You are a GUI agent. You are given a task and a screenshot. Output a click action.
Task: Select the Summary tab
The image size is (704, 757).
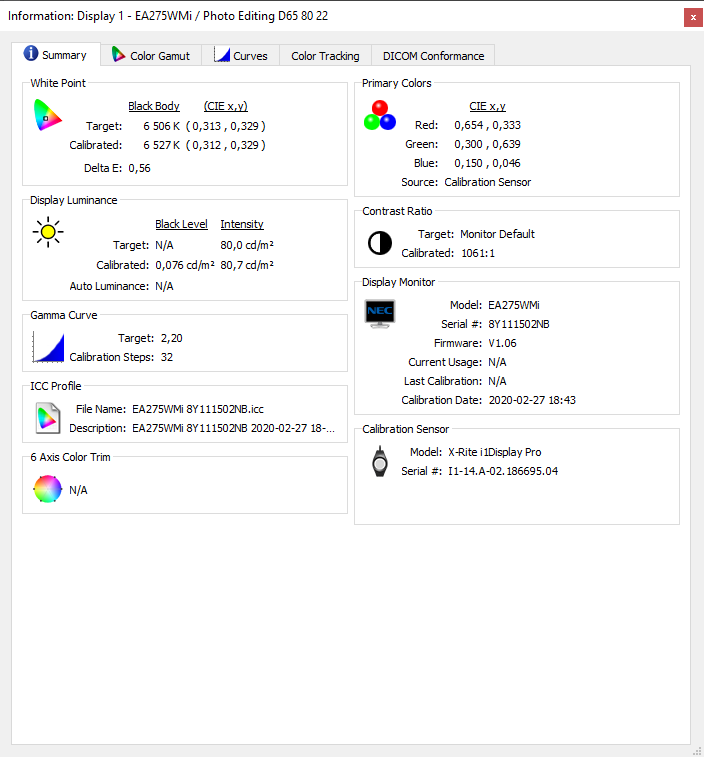pos(55,55)
